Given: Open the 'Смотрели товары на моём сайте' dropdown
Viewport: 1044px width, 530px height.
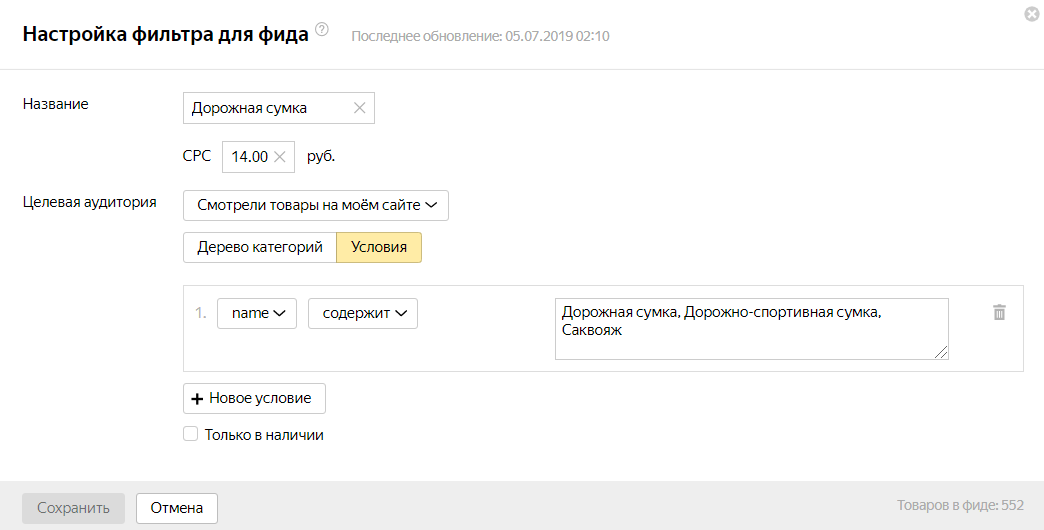Looking at the screenshot, I should click(x=316, y=205).
